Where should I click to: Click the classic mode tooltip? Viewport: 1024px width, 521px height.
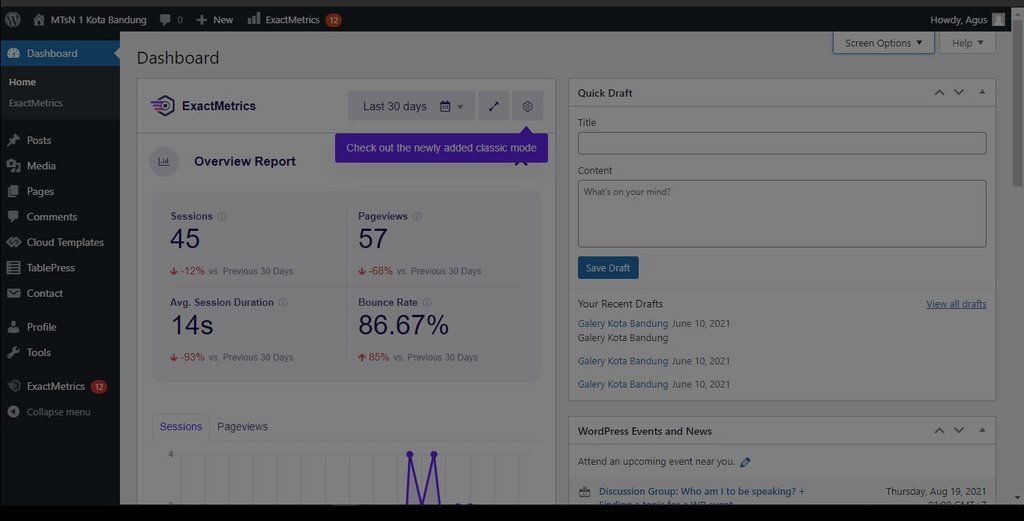pyautogui.click(x=441, y=148)
